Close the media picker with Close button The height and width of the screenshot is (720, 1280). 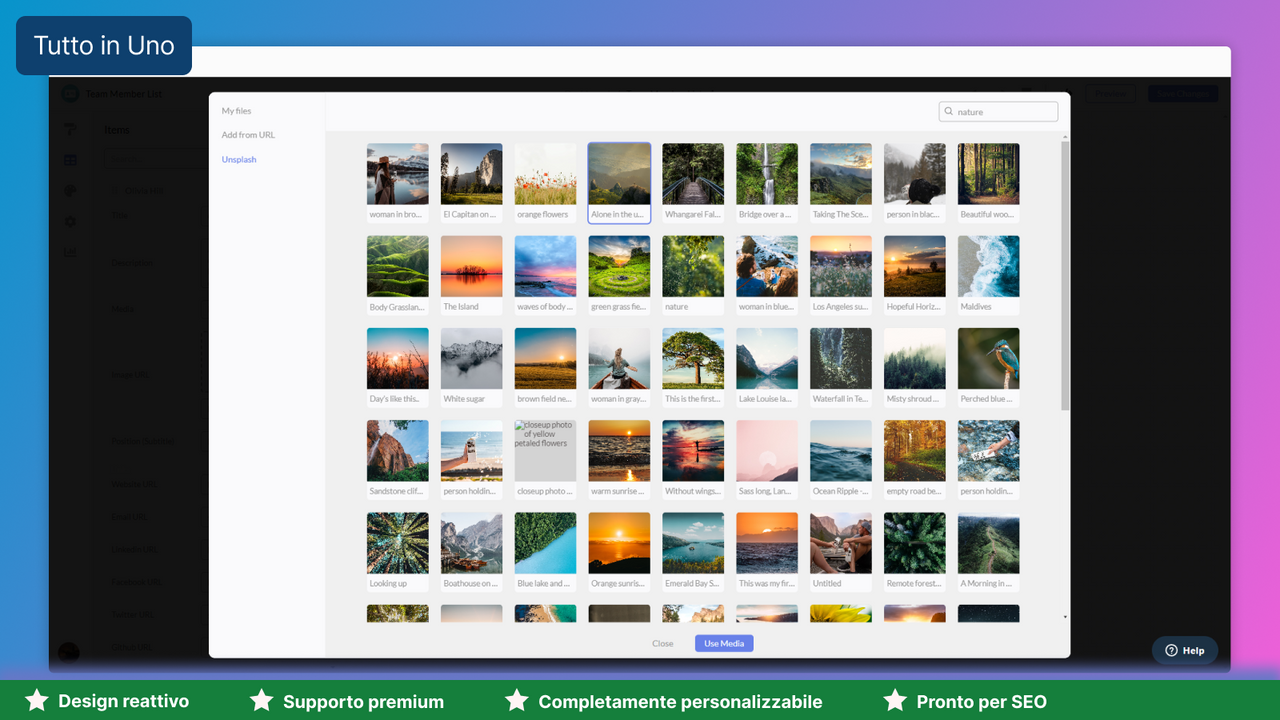(x=663, y=643)
